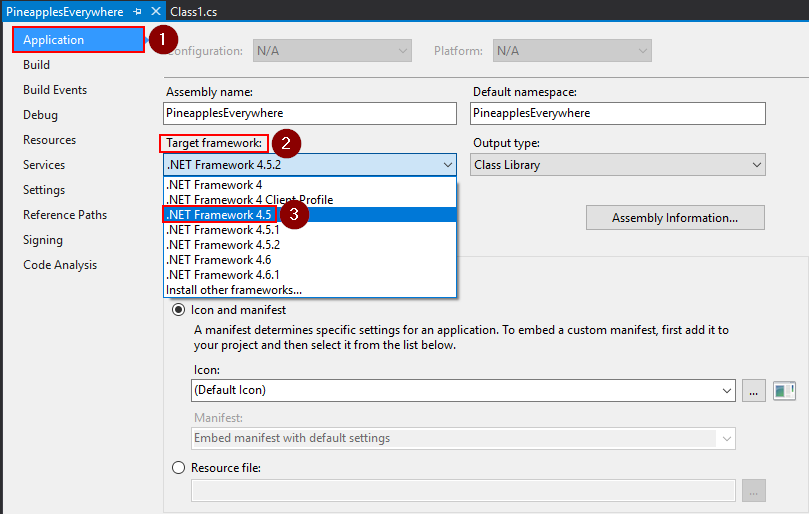The height and width of the screenshot is (514, 809).
Task: Switch to the Class1.cs tab
Action: point(194,11)
